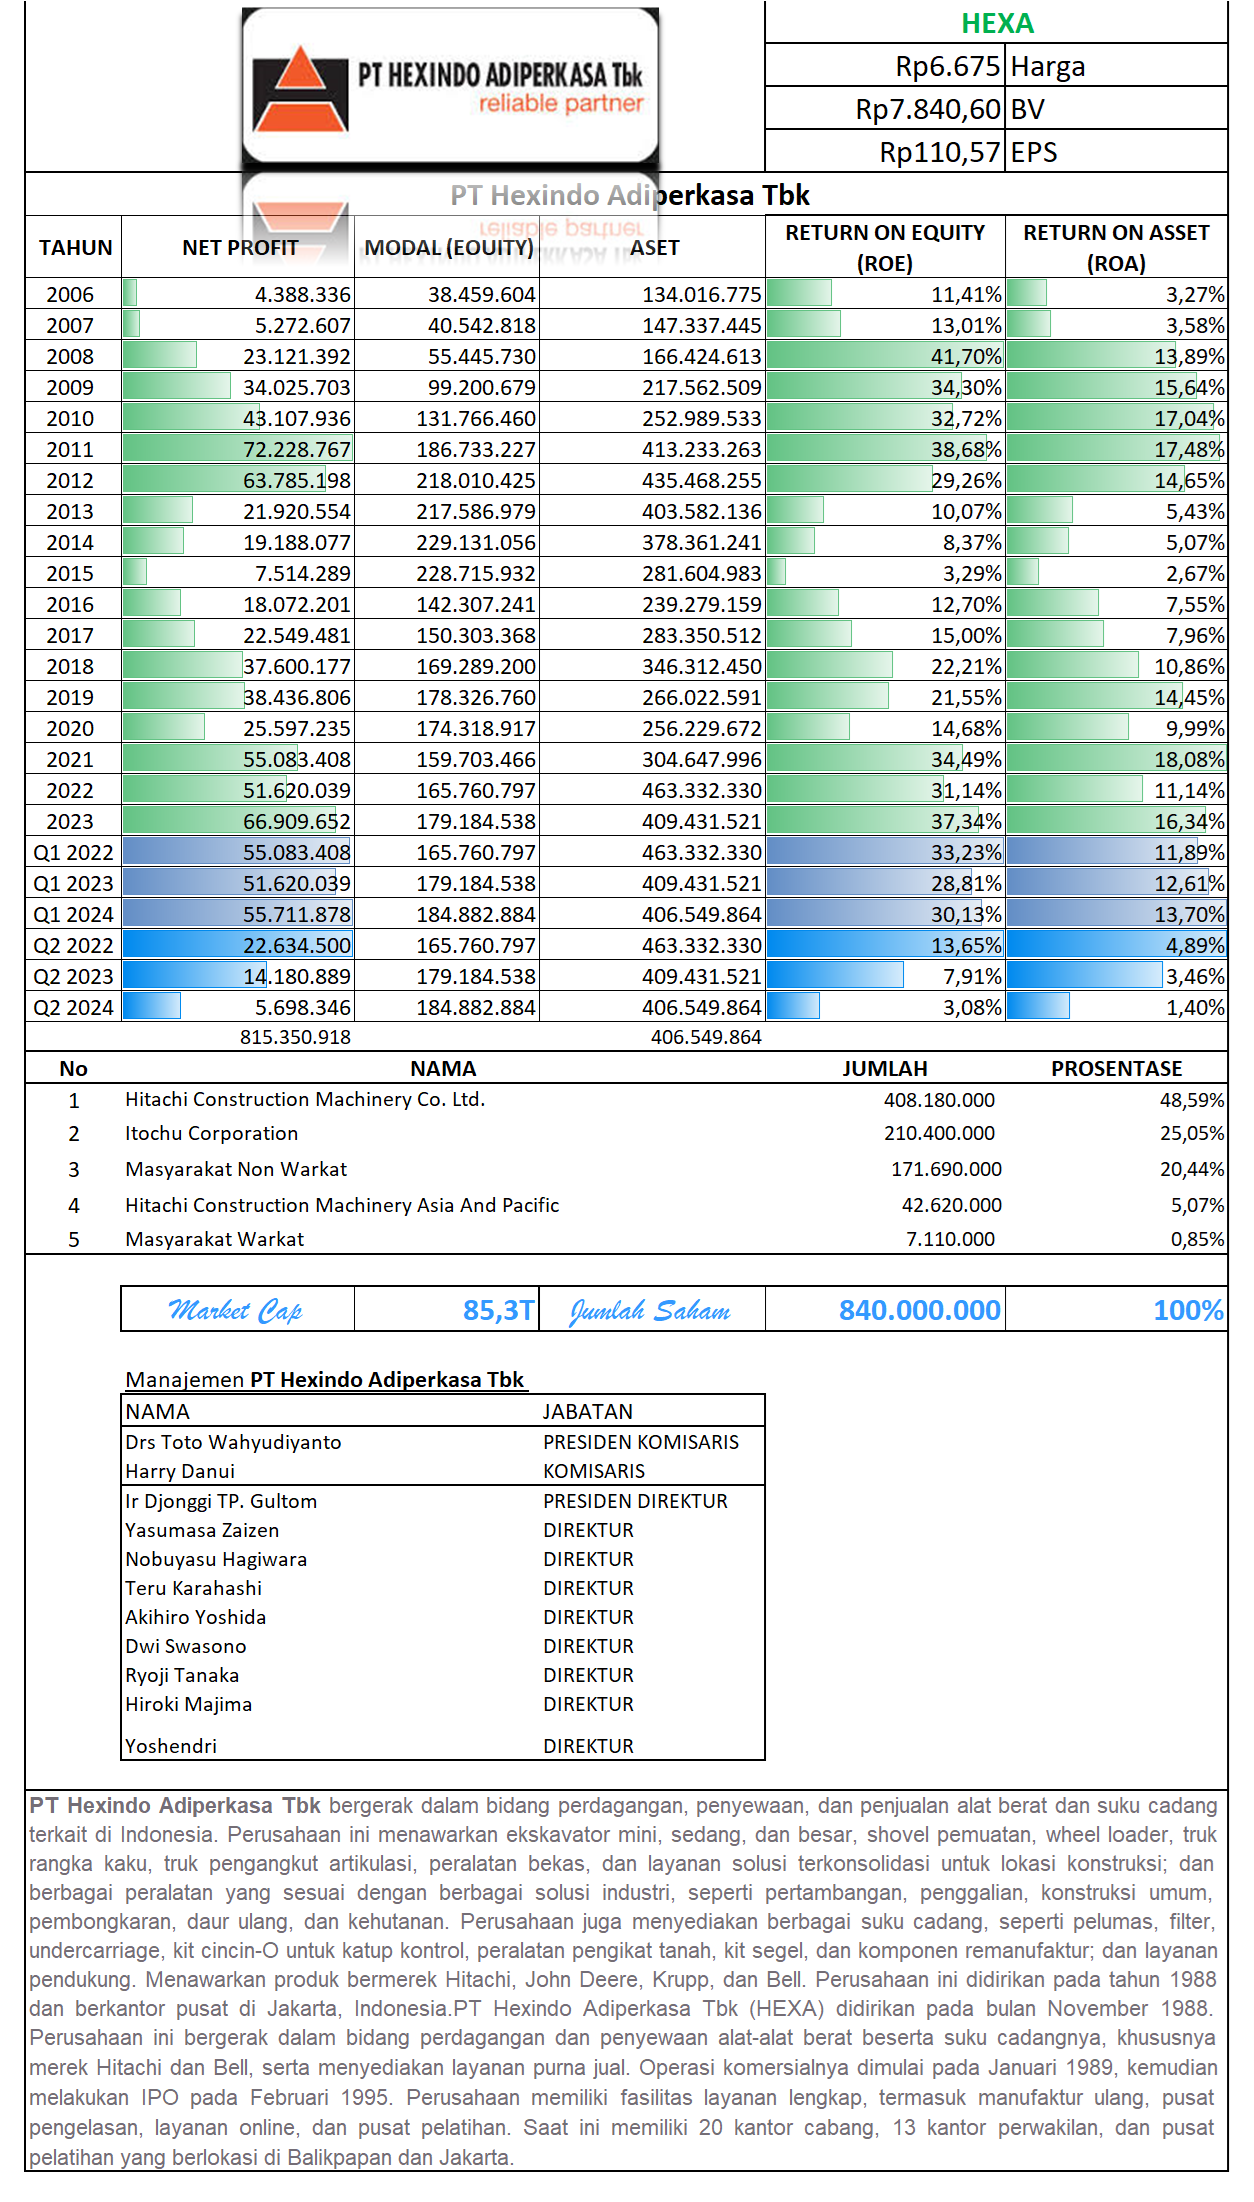This screenshot has height=2202, width=1254.
Task: Click shareholder Hitachi Construction Machinery Co. Ltd.
Action: (305, 1100)
